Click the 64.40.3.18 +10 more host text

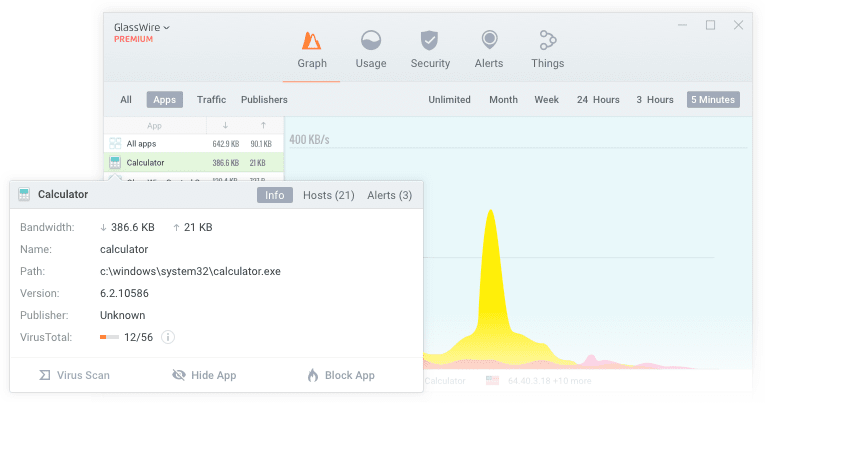click(550, 381)
